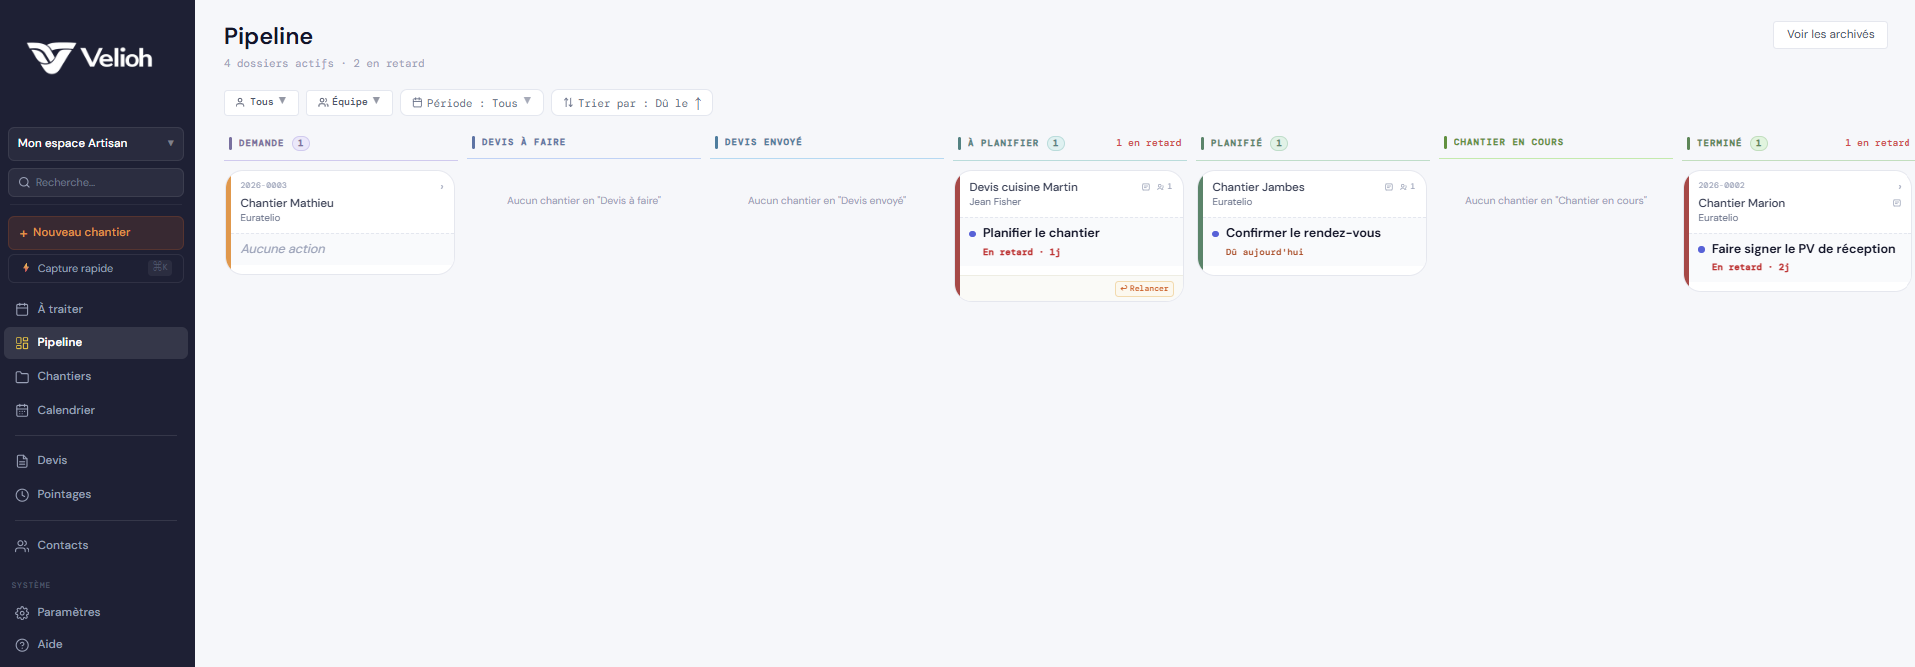Expand Chantier Marion card chevron
1915x667 pixels.
(x=1899, y=187)
